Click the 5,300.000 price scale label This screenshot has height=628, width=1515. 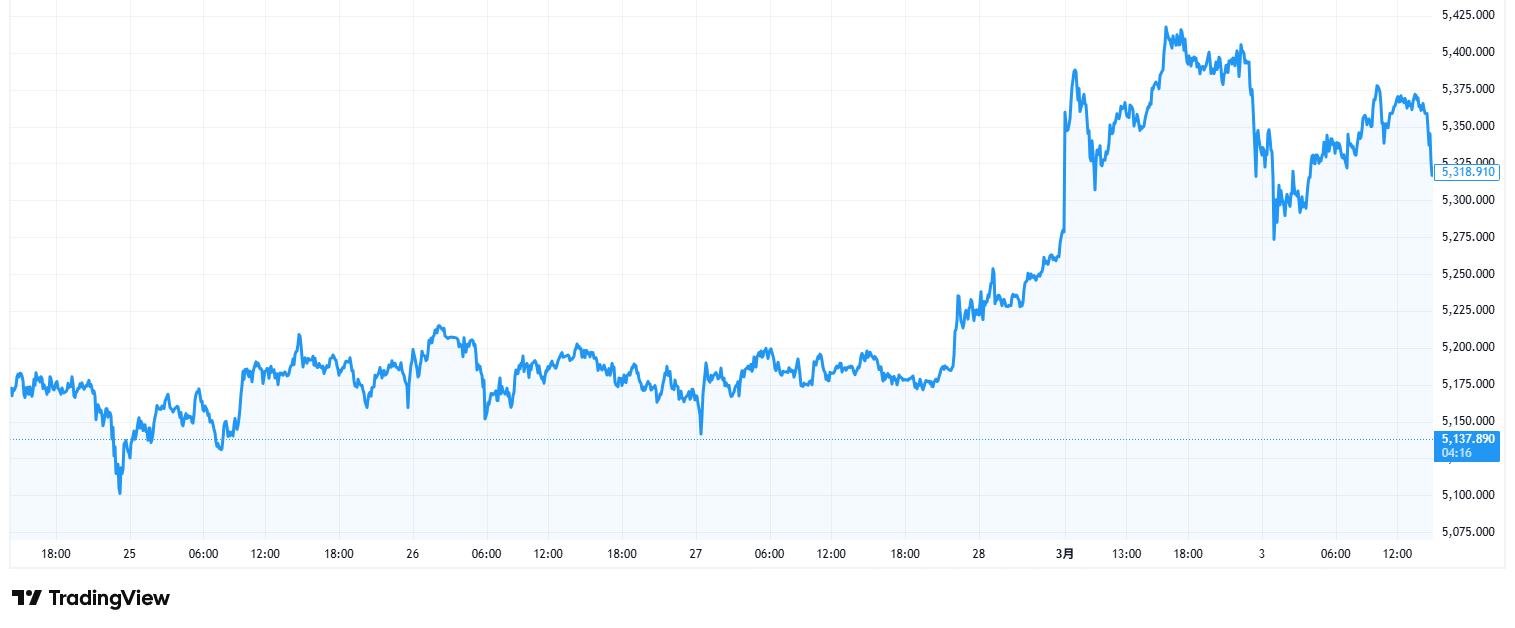(1468, 200)
